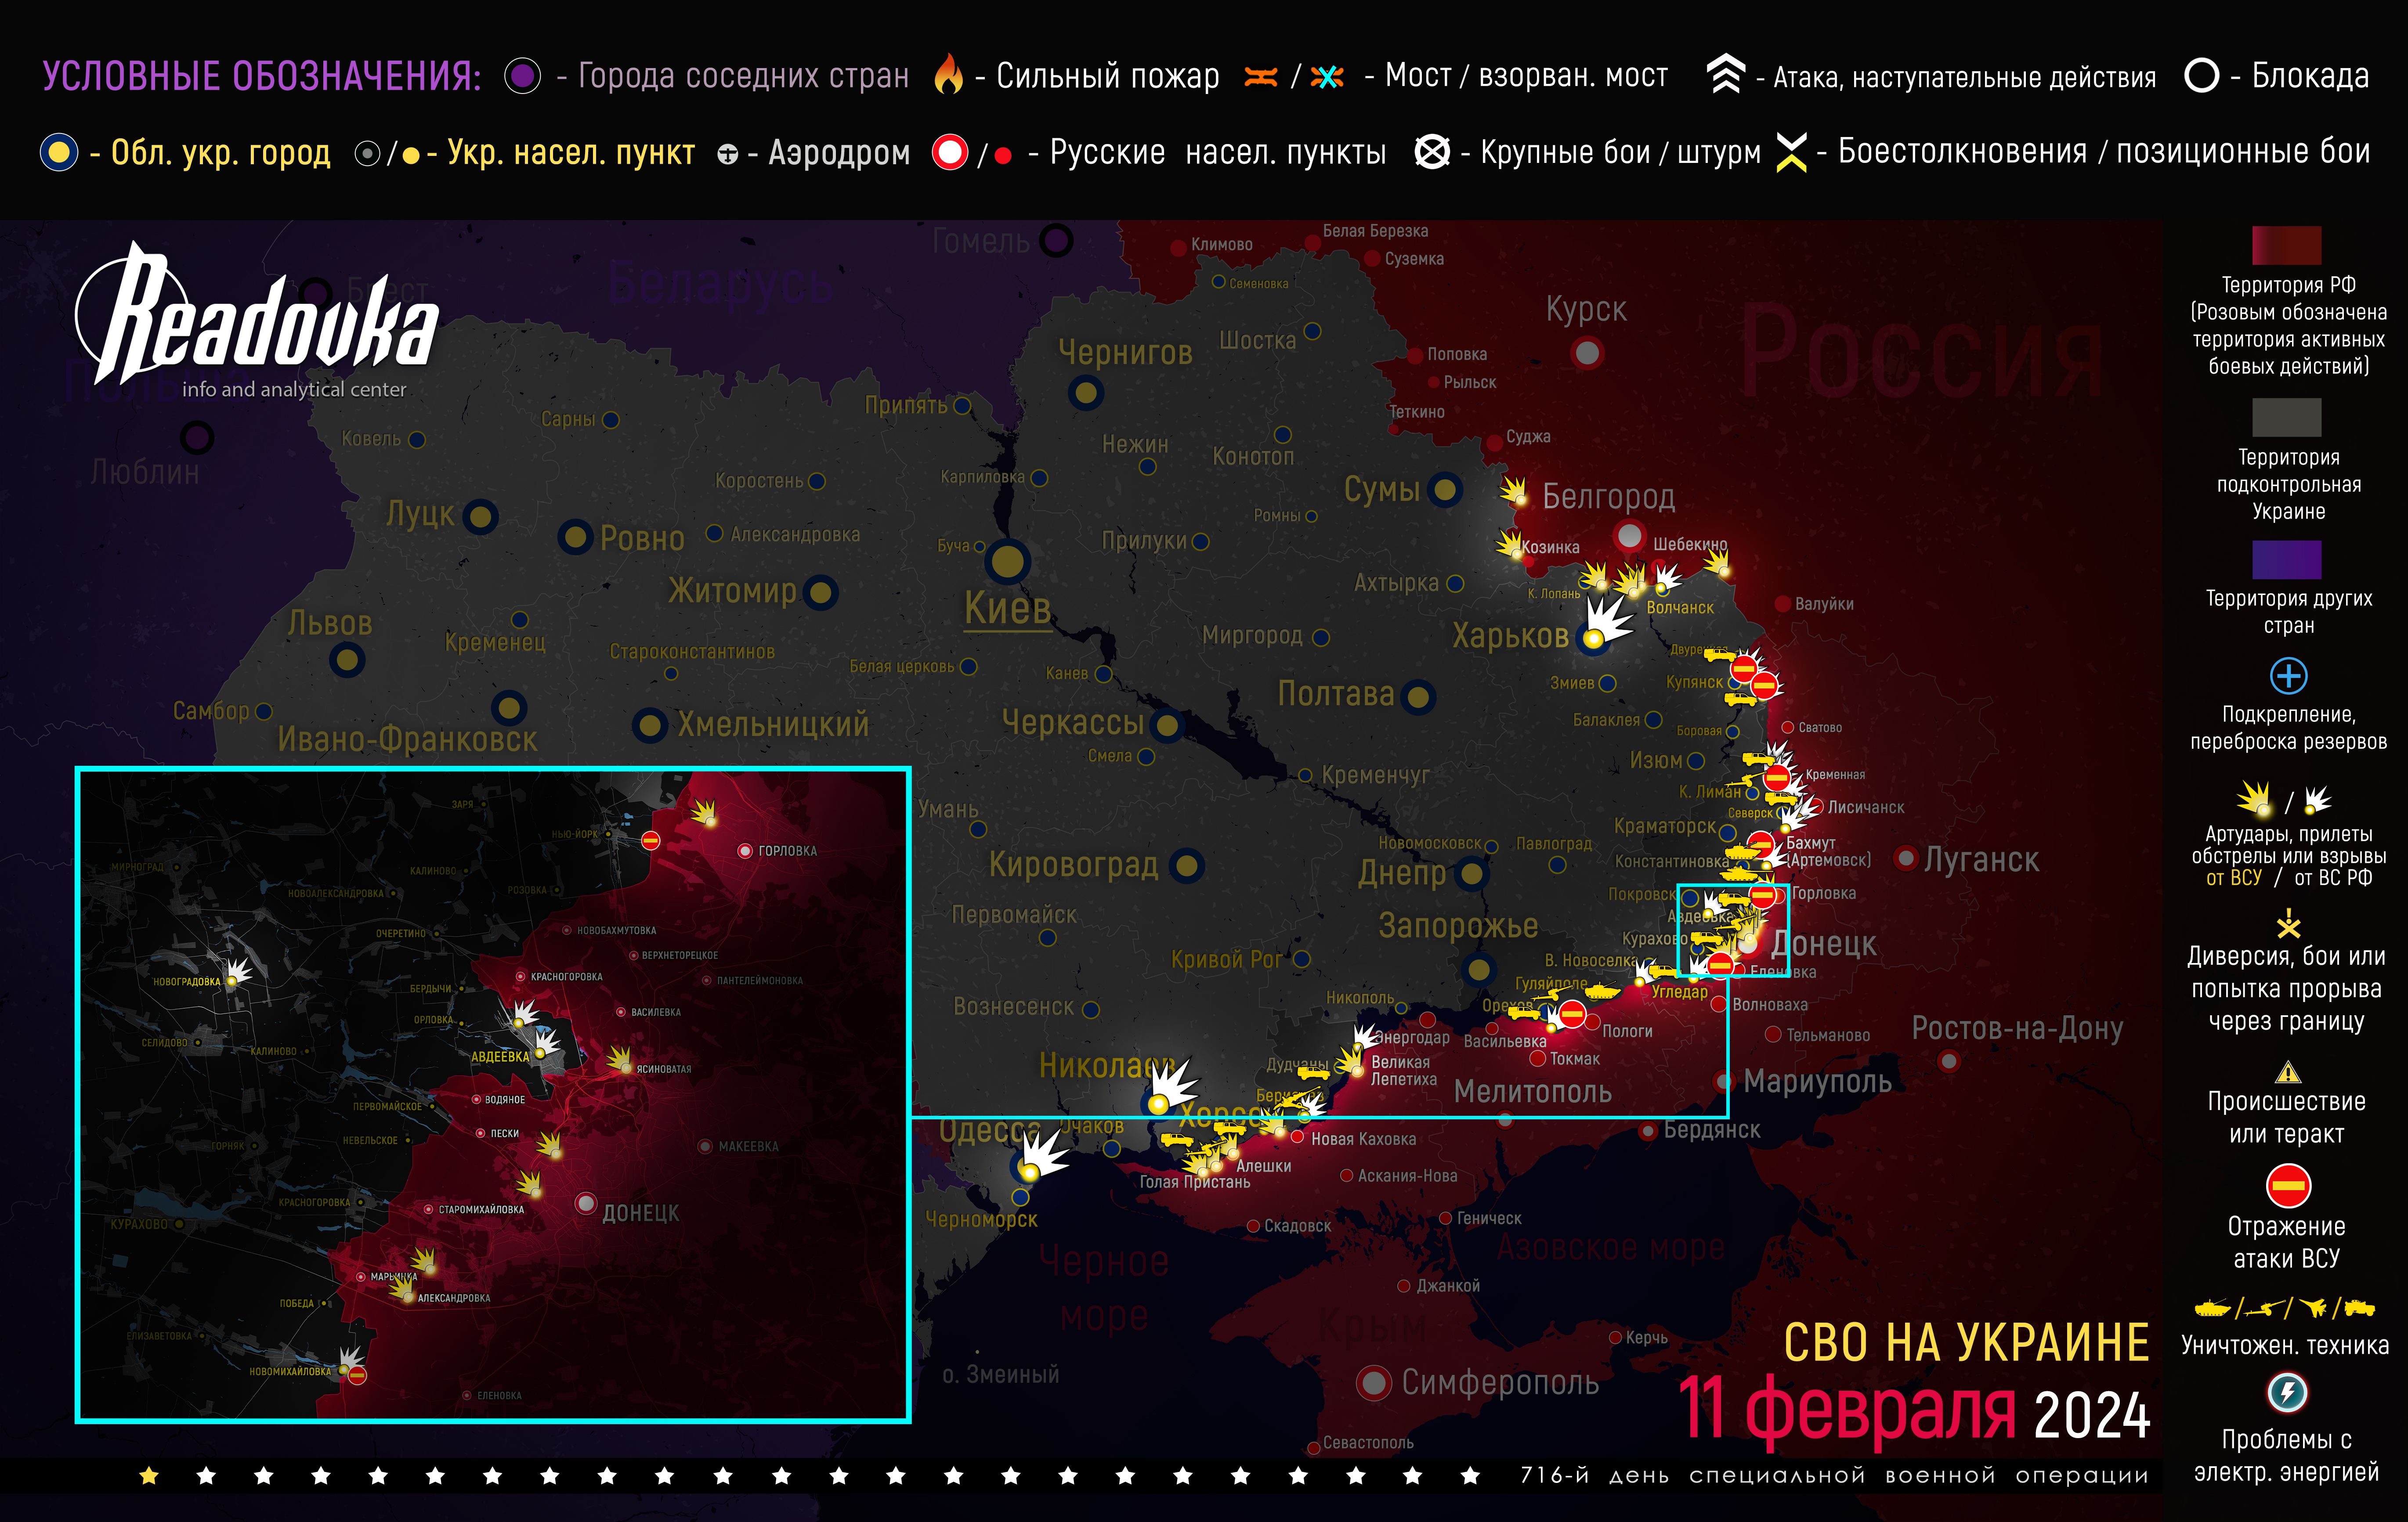Click the yellow tank icon above 'Уничтожен. техника'
The height and width of the screenshot is (1522, 2408).
pos(2212,1308)
